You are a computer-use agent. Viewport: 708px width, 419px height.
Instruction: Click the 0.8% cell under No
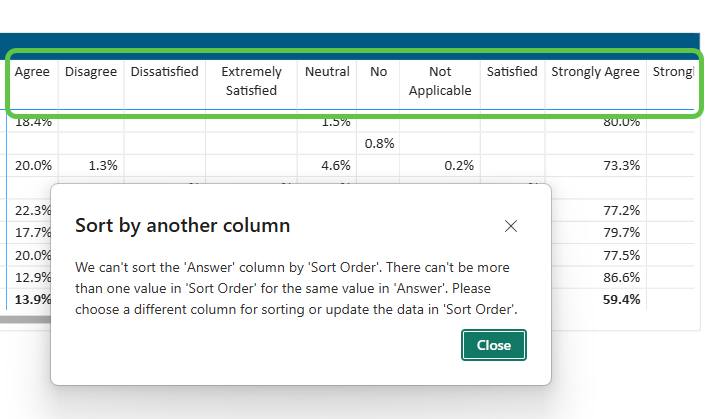[x=379, y=144]
